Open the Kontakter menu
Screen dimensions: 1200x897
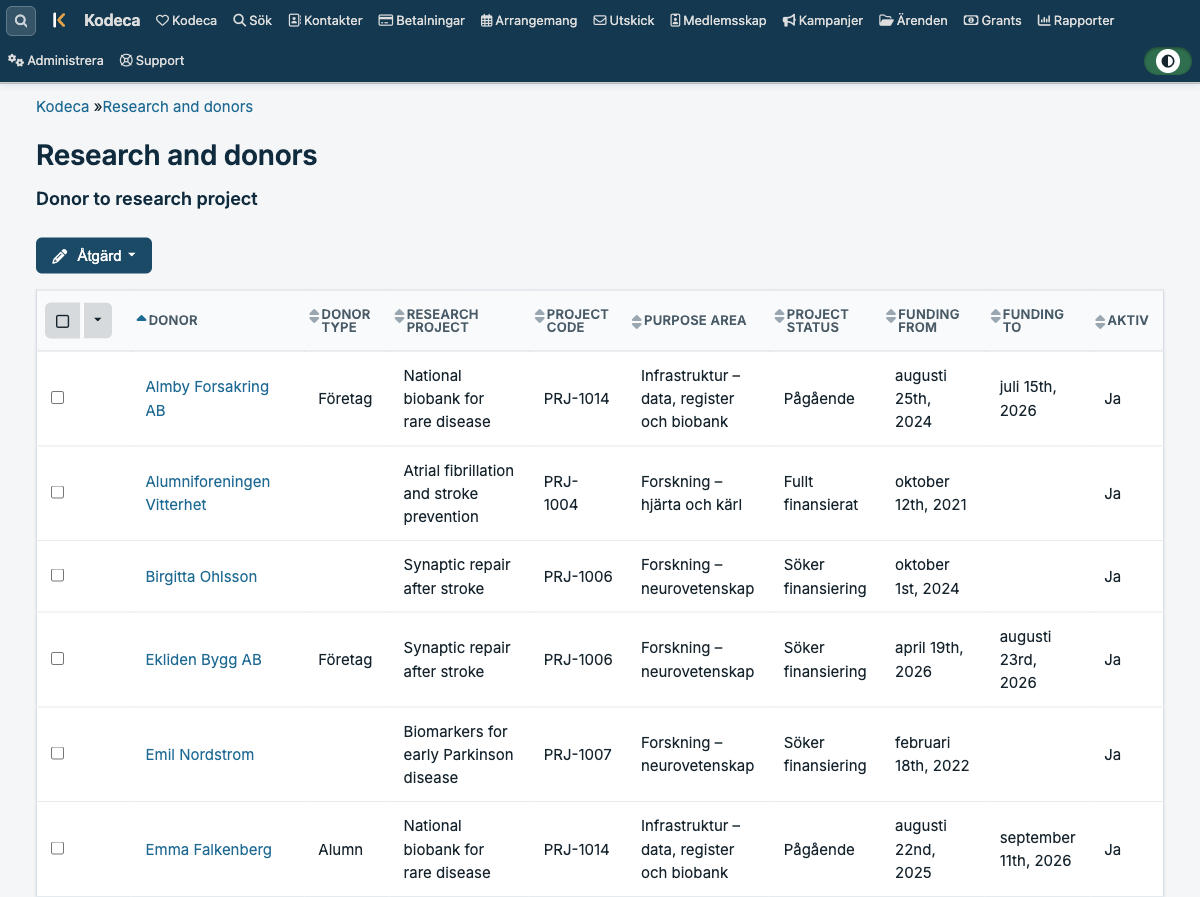click(325, 20)
